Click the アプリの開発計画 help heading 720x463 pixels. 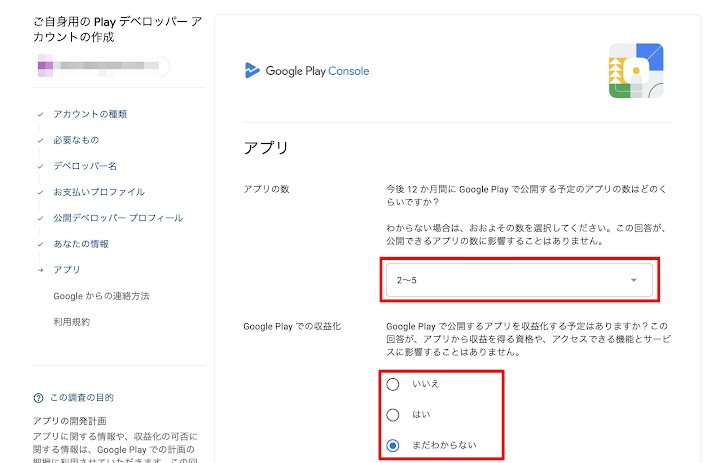click(70, 421)
